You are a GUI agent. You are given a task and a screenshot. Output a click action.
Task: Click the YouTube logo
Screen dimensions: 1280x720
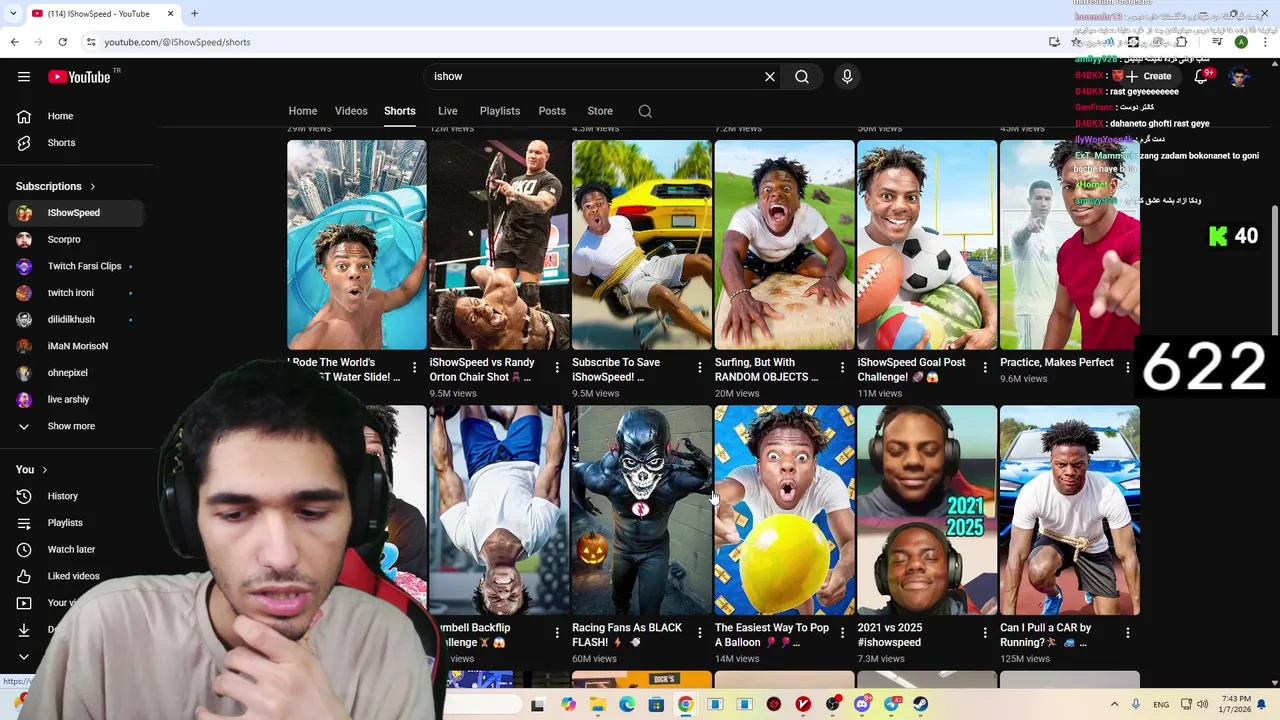[x=79, y=77]
